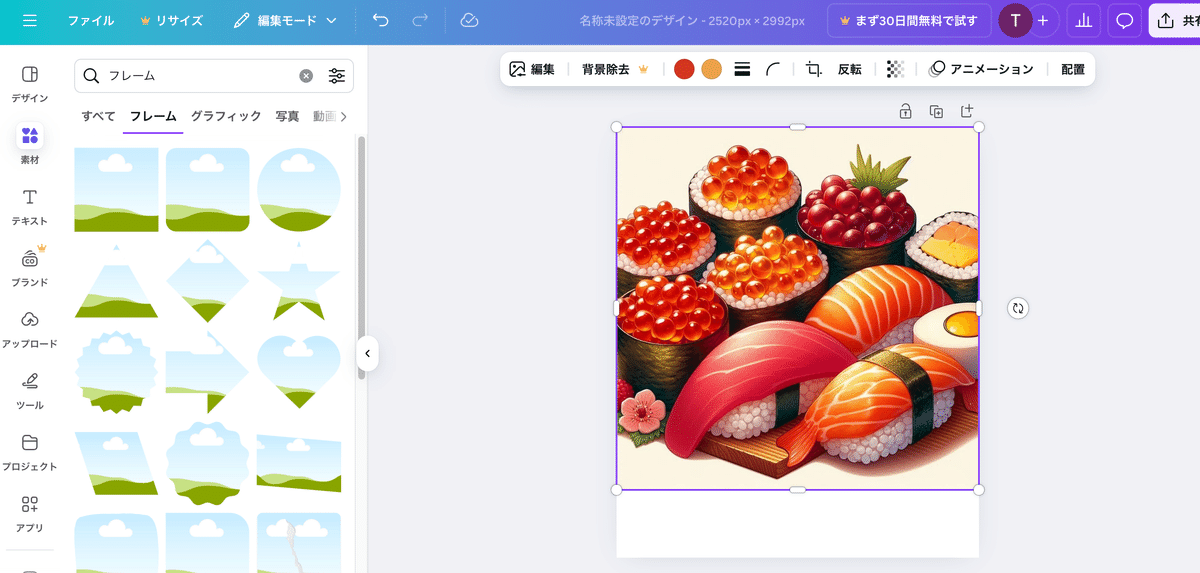Viewport: 1200px width, 573px height.
Task: Click 配置 position button
Action: tap(1073, 69)
